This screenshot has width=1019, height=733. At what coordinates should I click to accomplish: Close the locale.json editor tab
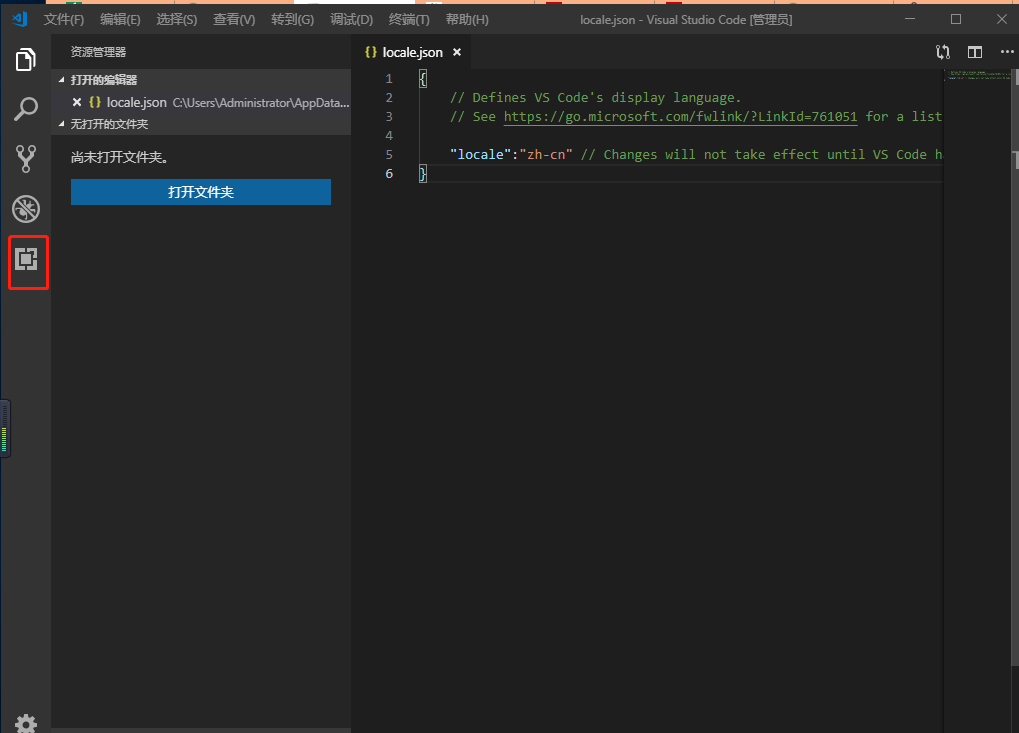coord(457,52)
